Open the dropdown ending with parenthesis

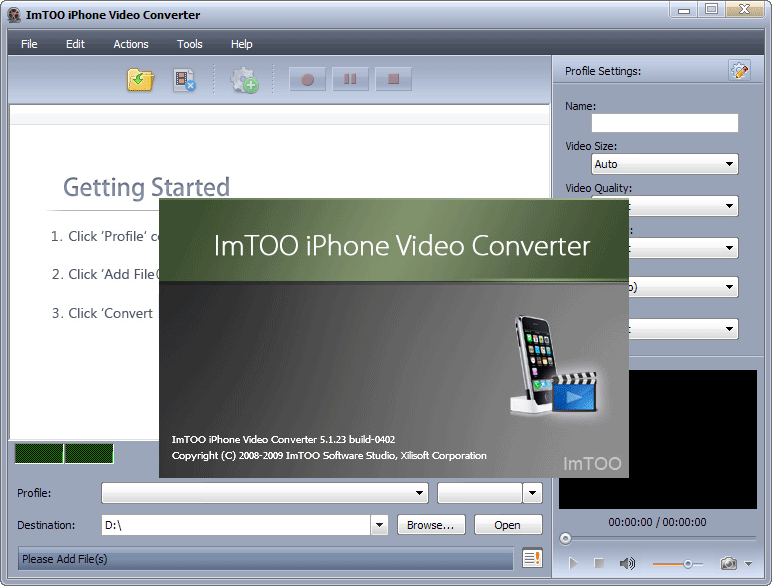729,287
